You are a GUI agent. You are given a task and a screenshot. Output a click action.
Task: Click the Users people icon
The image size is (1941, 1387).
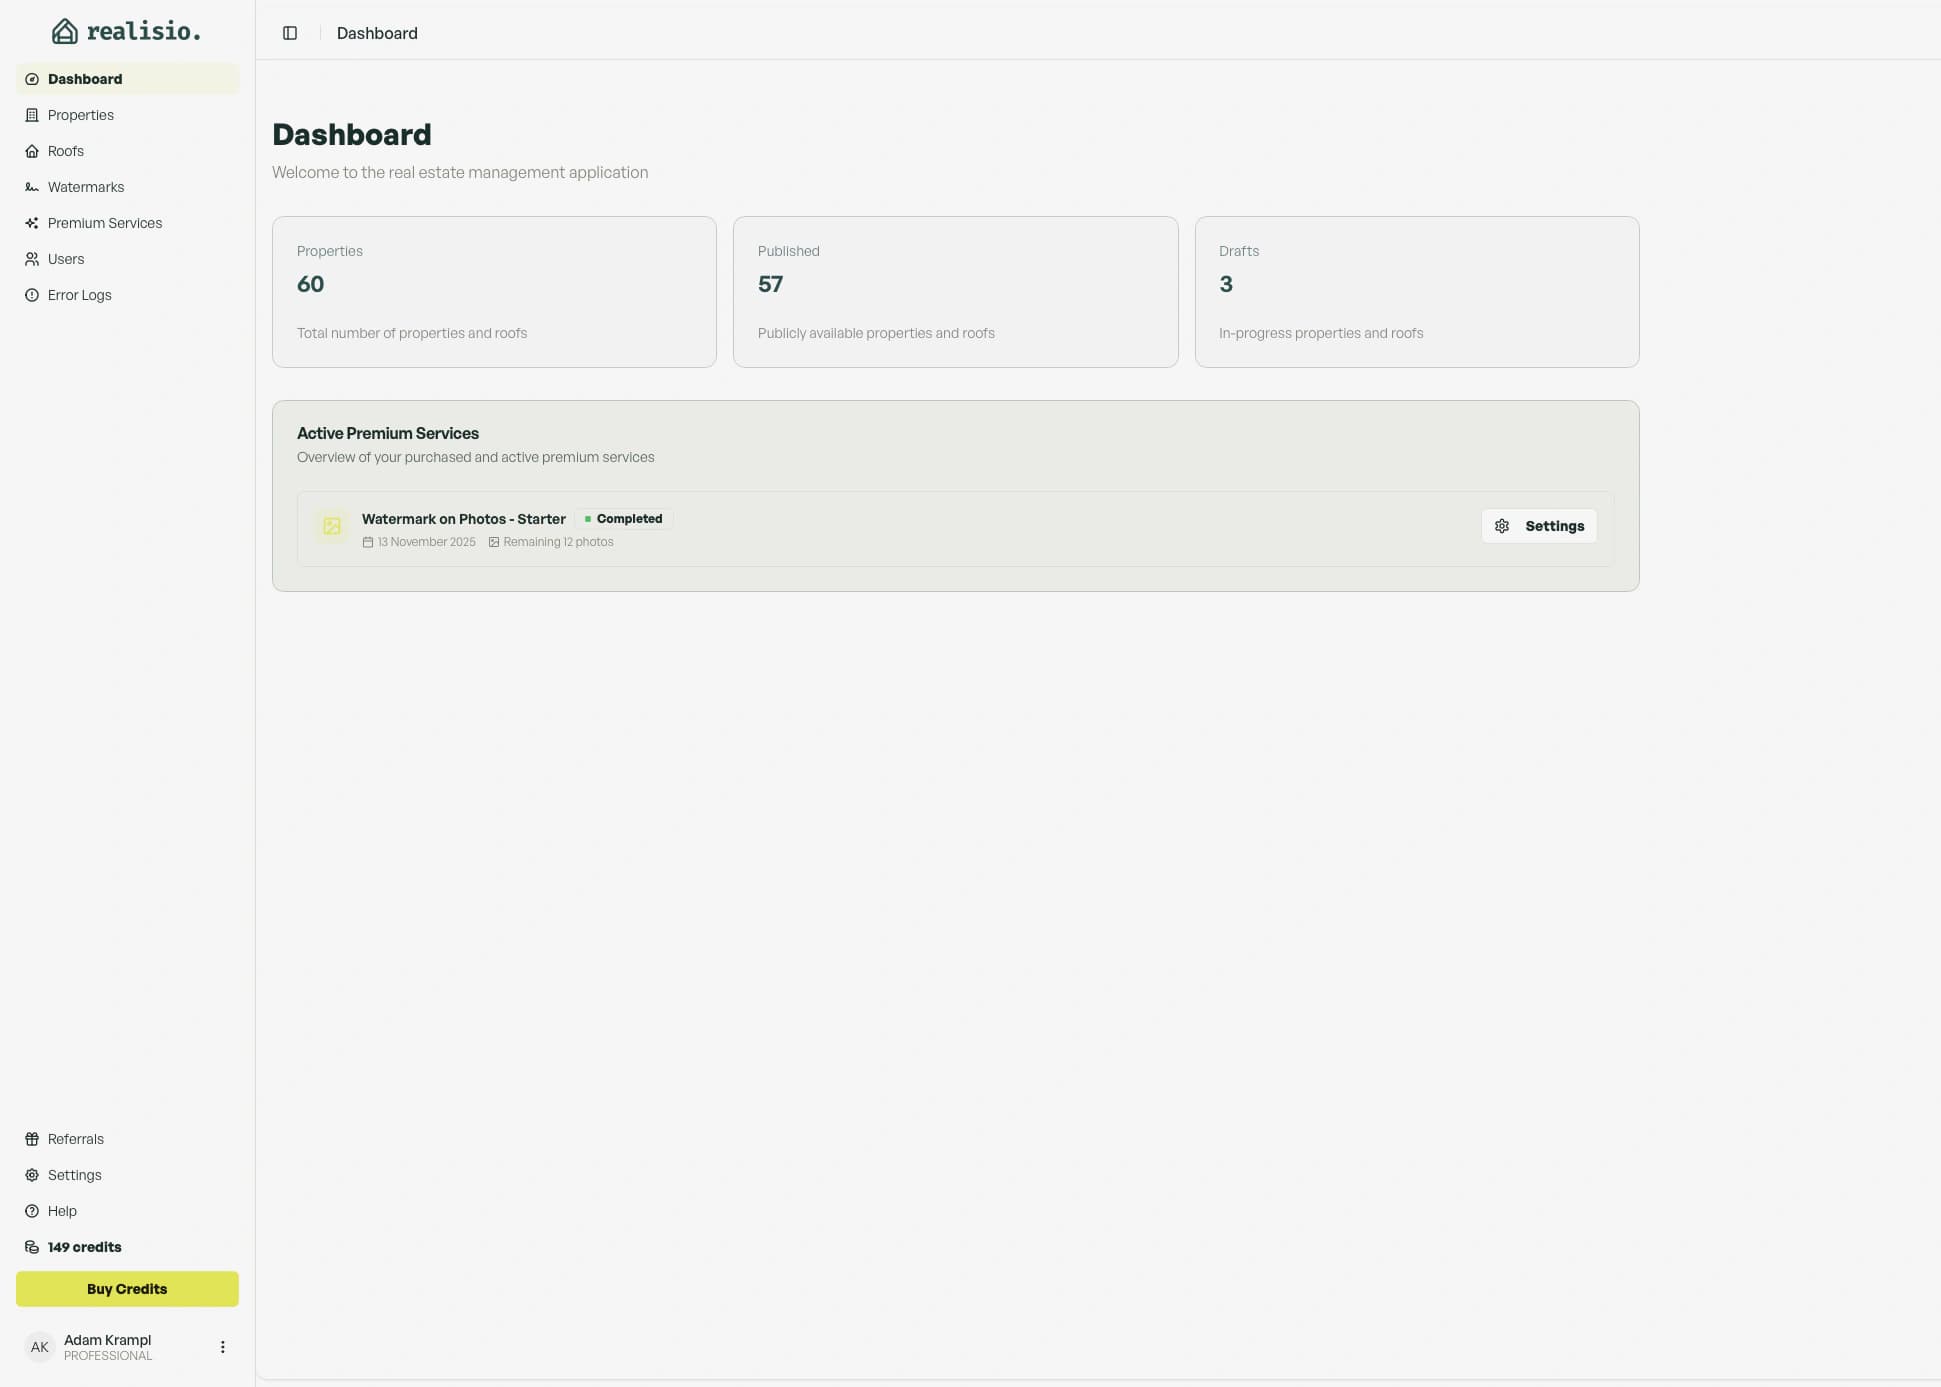pos(32,259)
